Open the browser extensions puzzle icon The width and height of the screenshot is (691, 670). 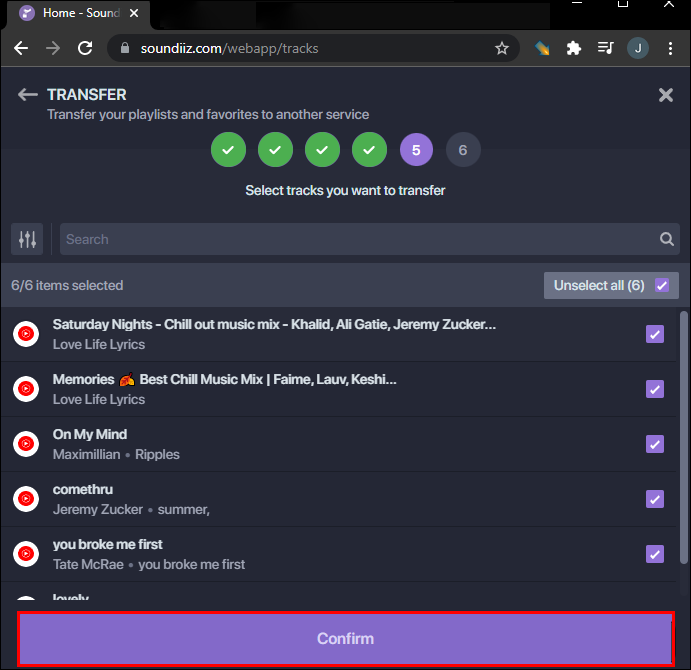pyautogui.click(x=573, y=48)
